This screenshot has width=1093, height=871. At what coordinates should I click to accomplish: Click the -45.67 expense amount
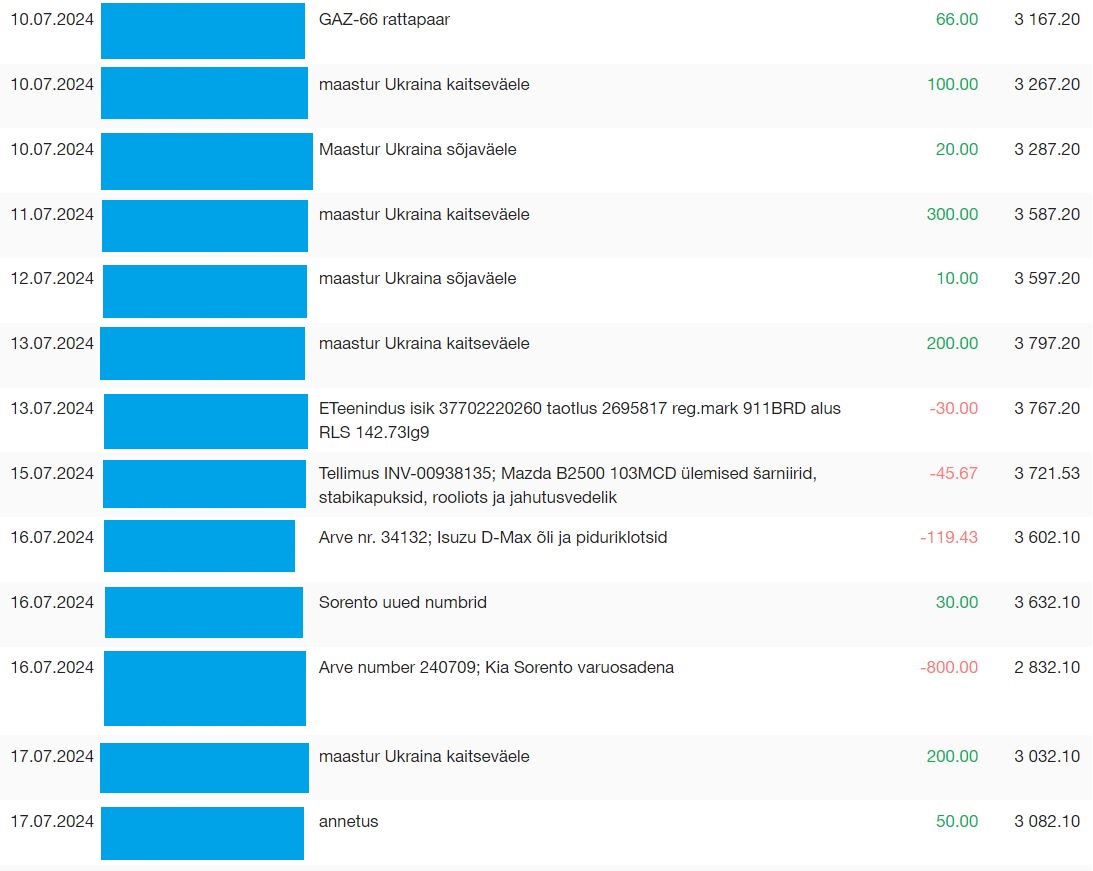tap(953, 473)
